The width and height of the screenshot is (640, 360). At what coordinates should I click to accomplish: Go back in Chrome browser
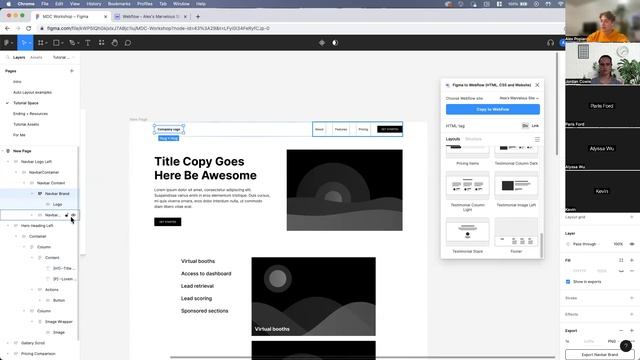click(x=7, y=29)
